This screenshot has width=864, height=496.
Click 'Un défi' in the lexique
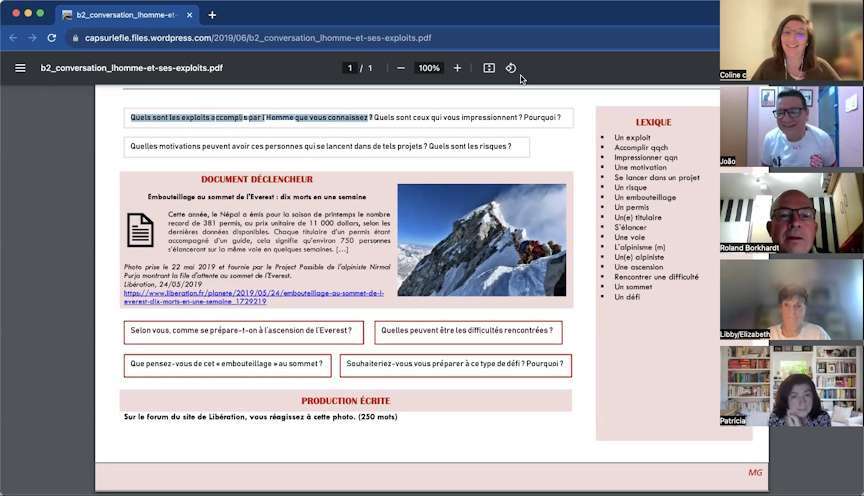[x=627, y=296]
